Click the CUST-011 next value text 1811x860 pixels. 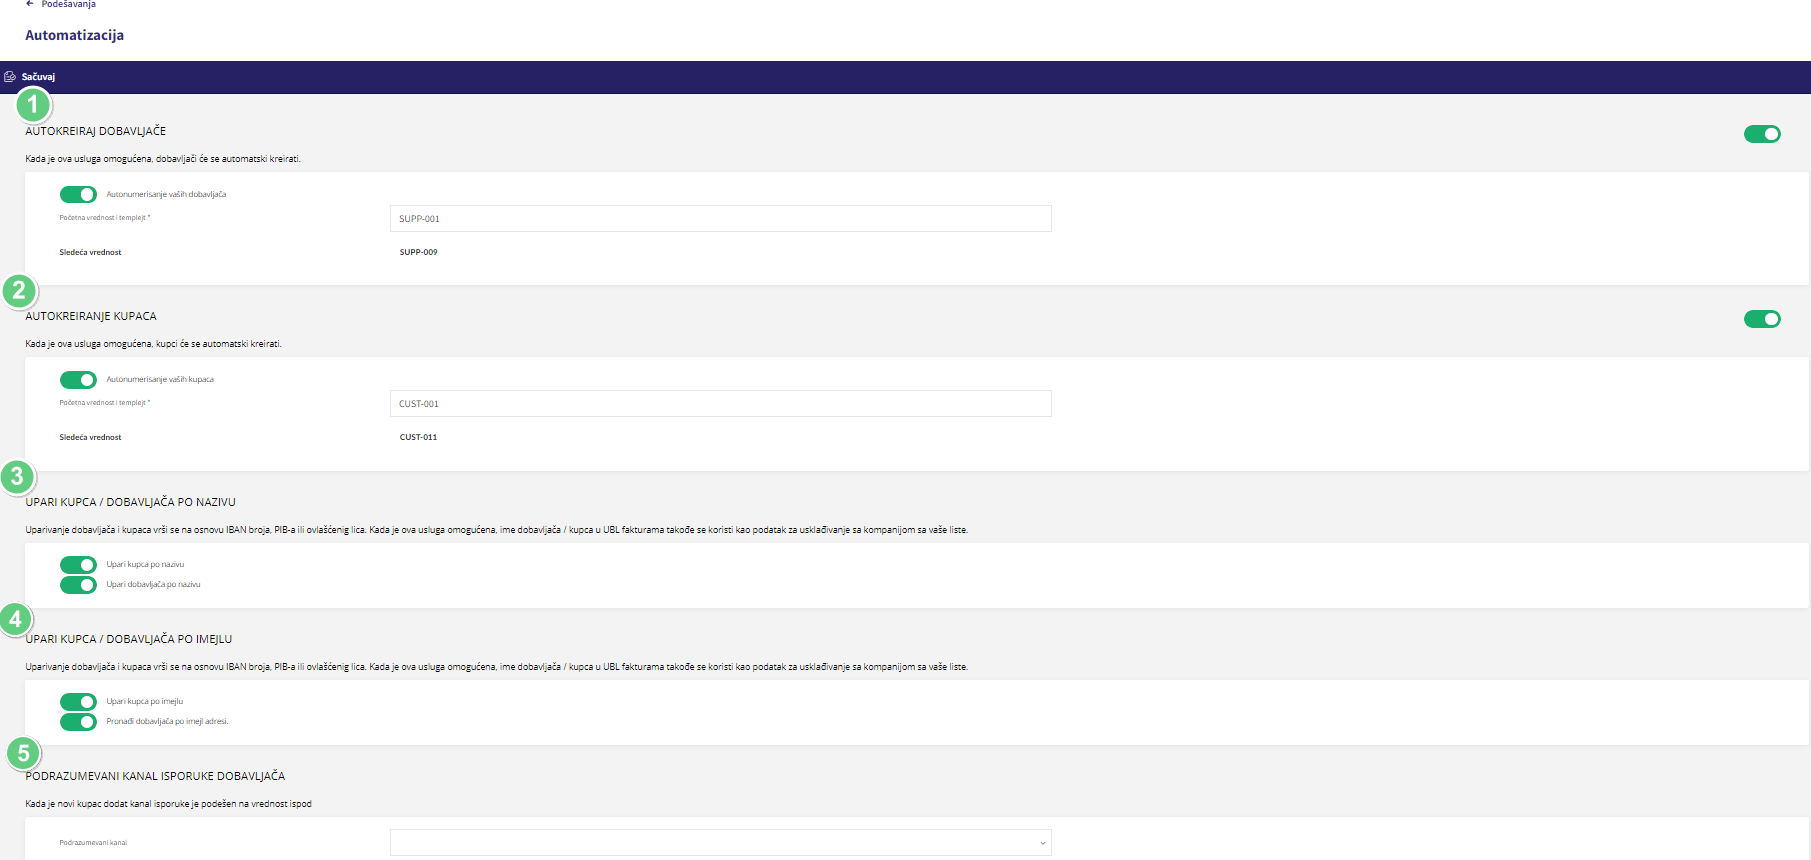coord(418,437)
